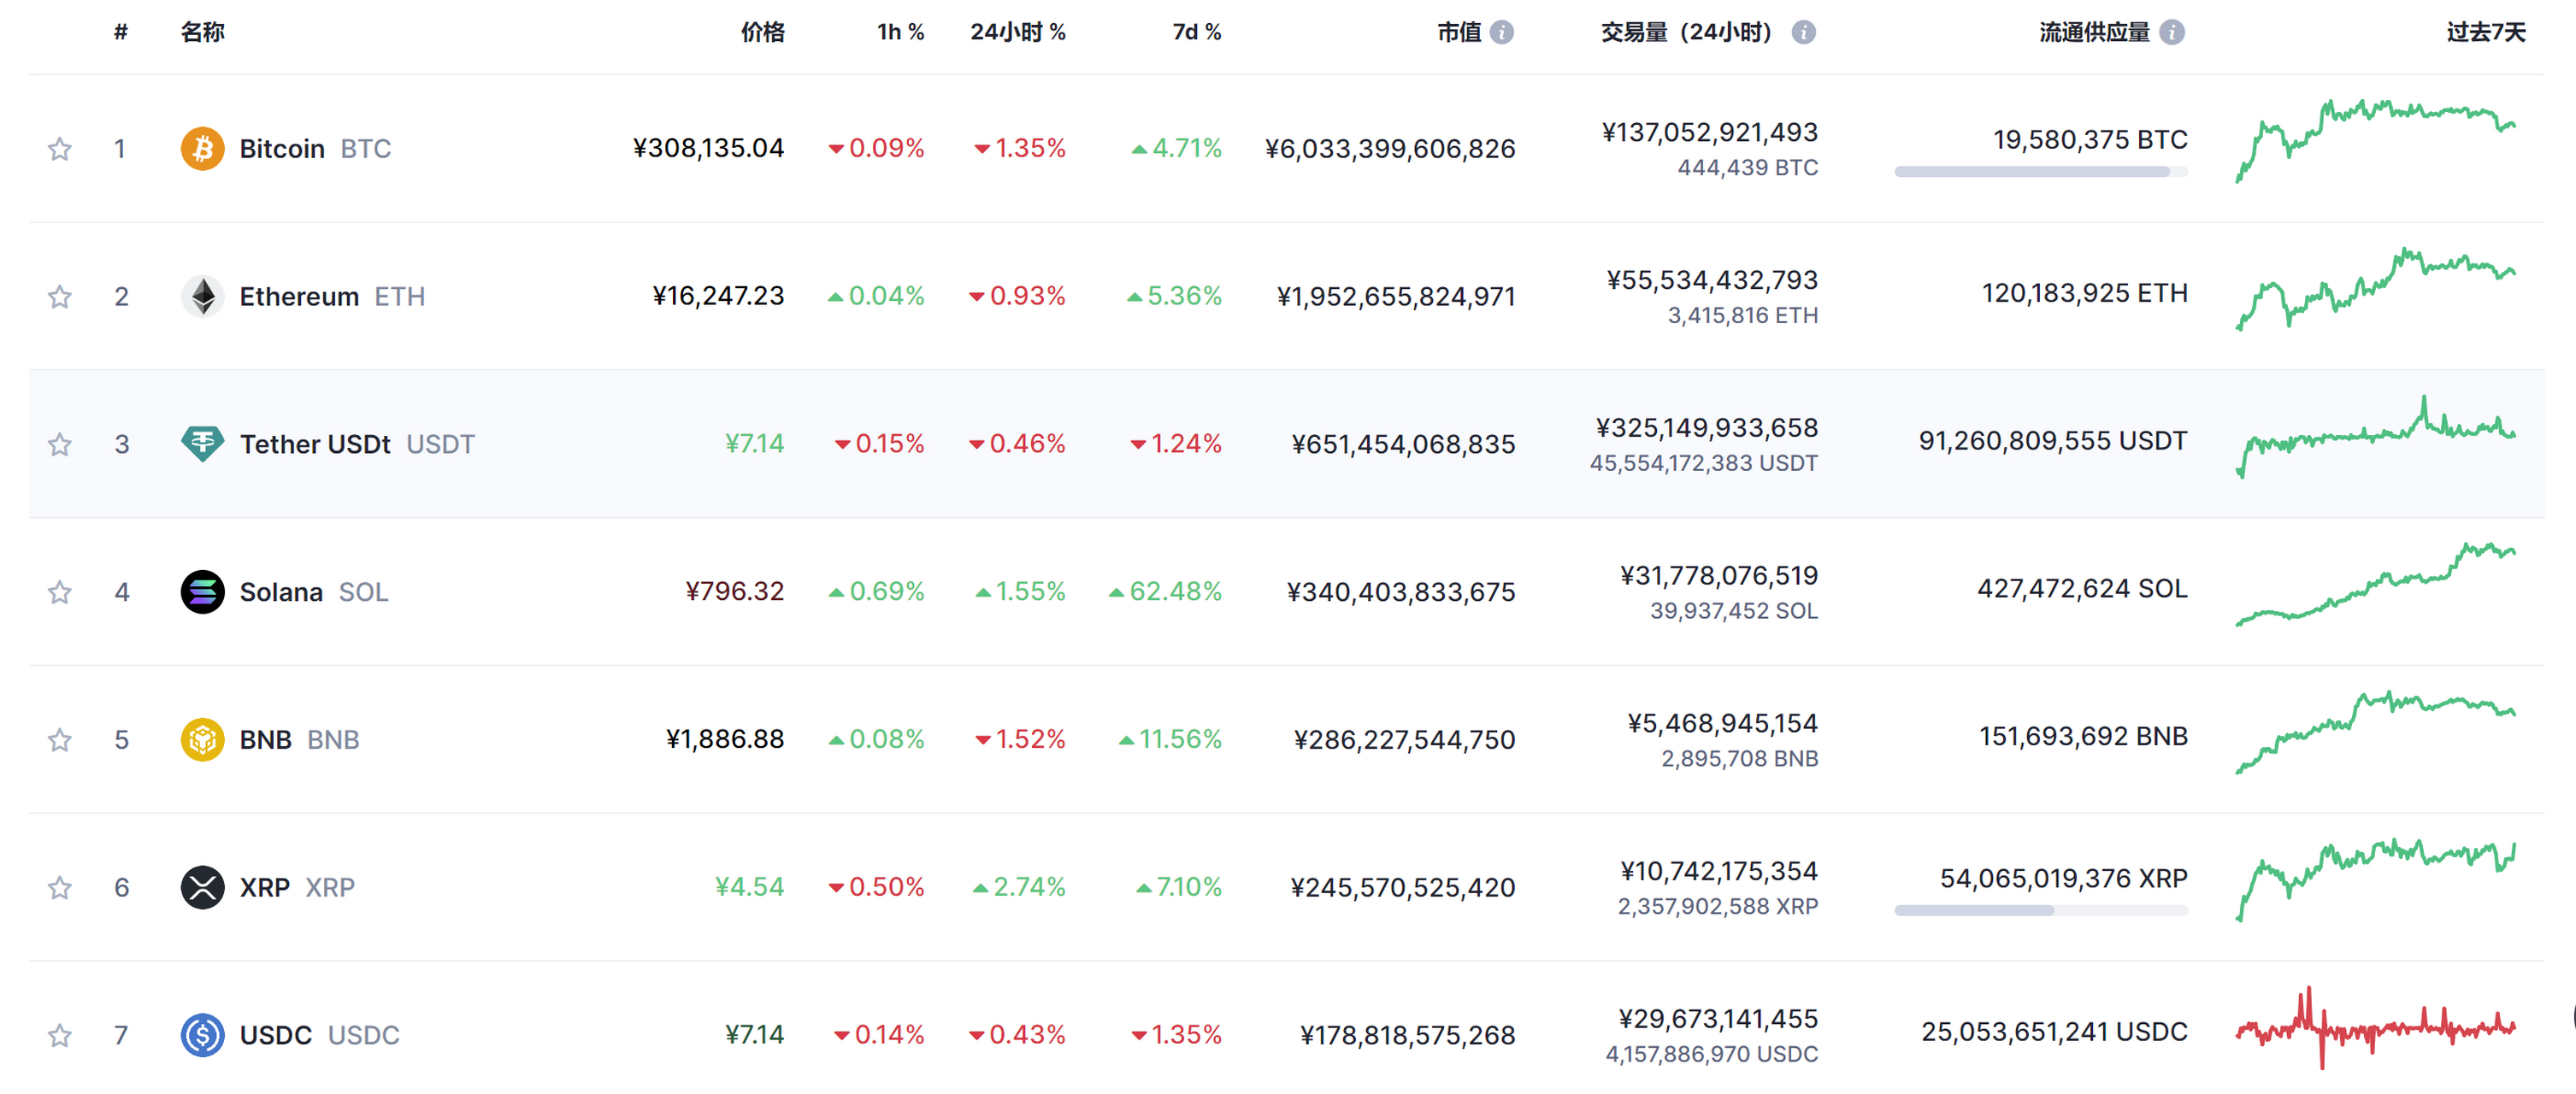Image resolution: width=2576 pixels, height=1094 pixels.
Task: Toggle the XRP watchlist star
Action: [x=60, y=888]
